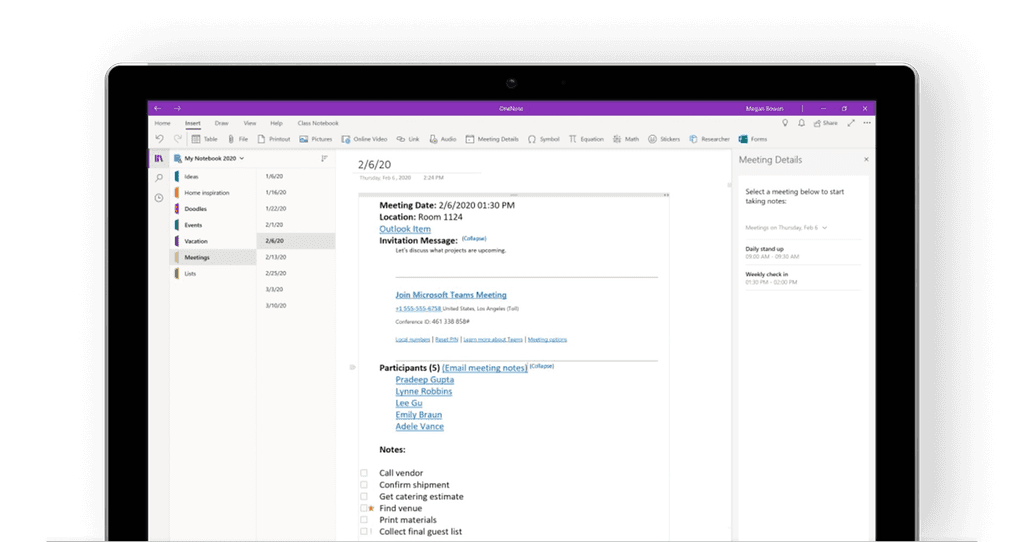
Task: Click the Undo icon in the toolbar
Action: click(x=159, y=139)
